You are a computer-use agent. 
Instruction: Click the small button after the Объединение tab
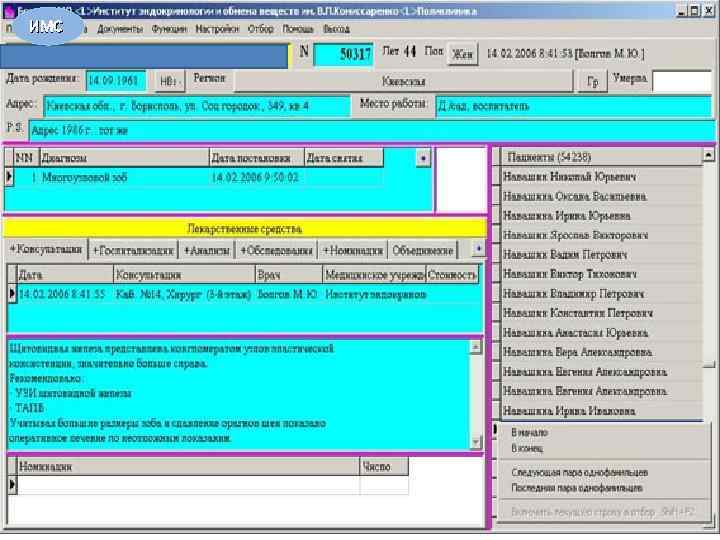point(478,249)
